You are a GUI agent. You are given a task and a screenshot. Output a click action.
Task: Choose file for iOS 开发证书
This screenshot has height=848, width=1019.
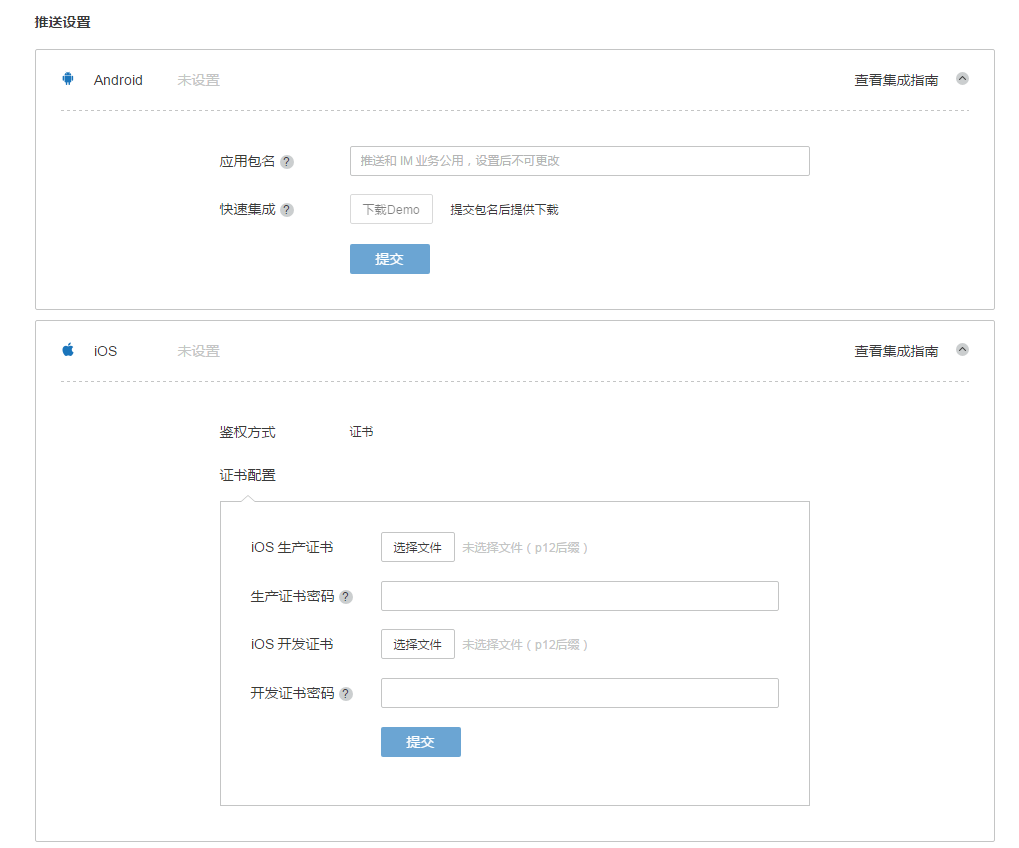click(x=418, y=644)
